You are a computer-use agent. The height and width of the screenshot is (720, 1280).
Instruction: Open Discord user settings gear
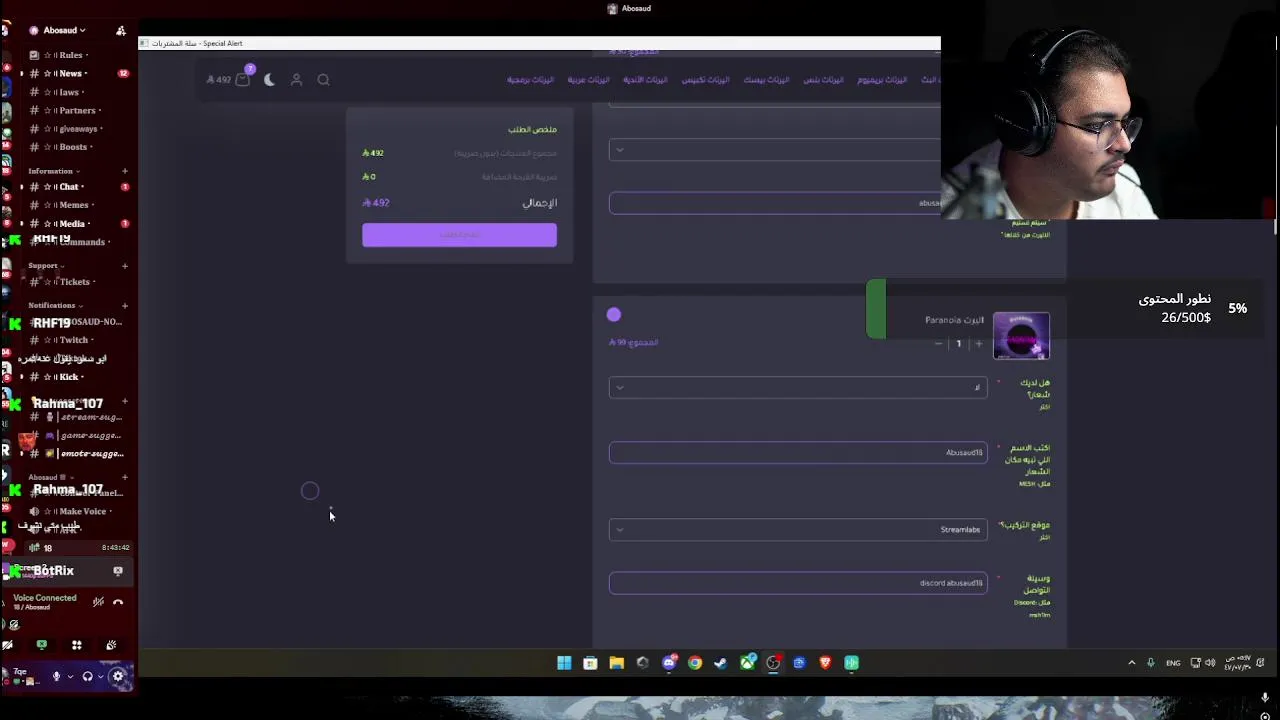118,677
